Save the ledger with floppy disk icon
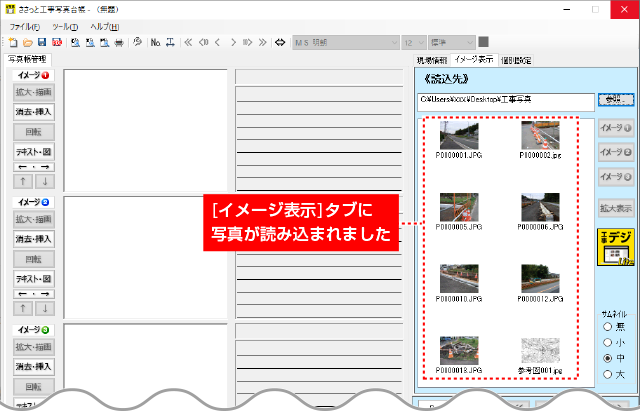This screenshot has width=640, height=414. [42, 42]
